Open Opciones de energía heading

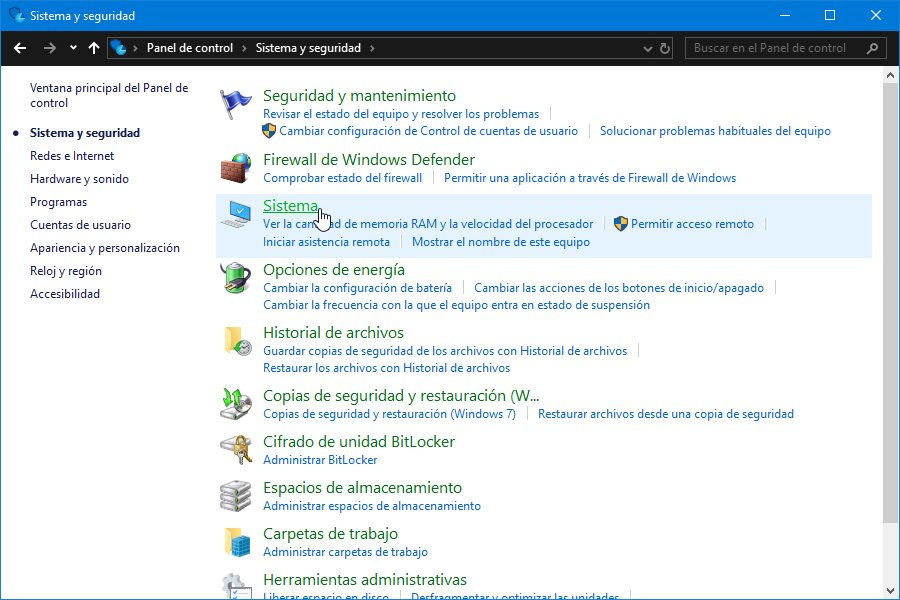pos(334,269)
